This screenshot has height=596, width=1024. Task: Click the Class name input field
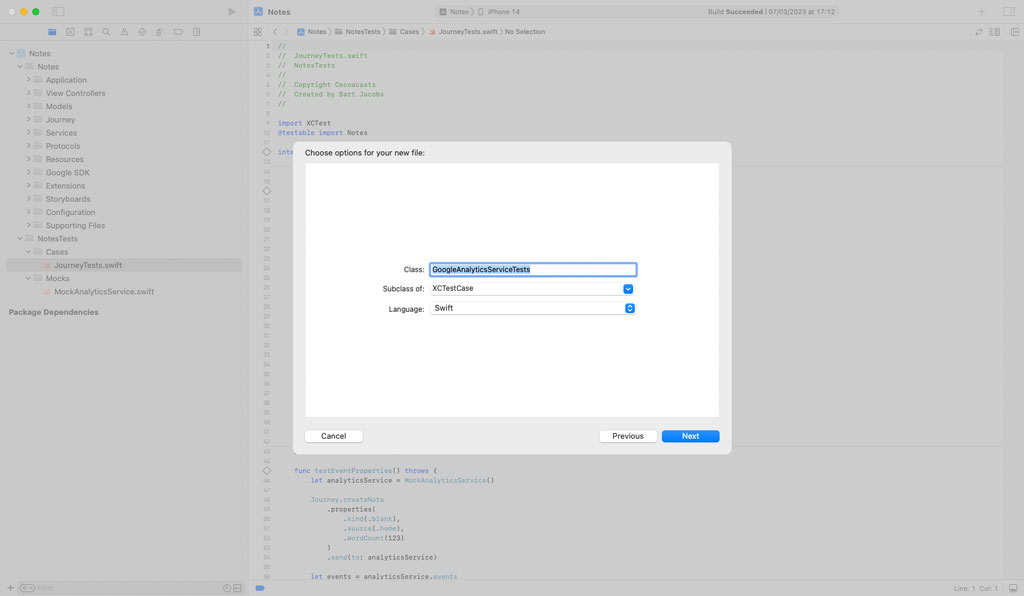click(x=533, y=269)
